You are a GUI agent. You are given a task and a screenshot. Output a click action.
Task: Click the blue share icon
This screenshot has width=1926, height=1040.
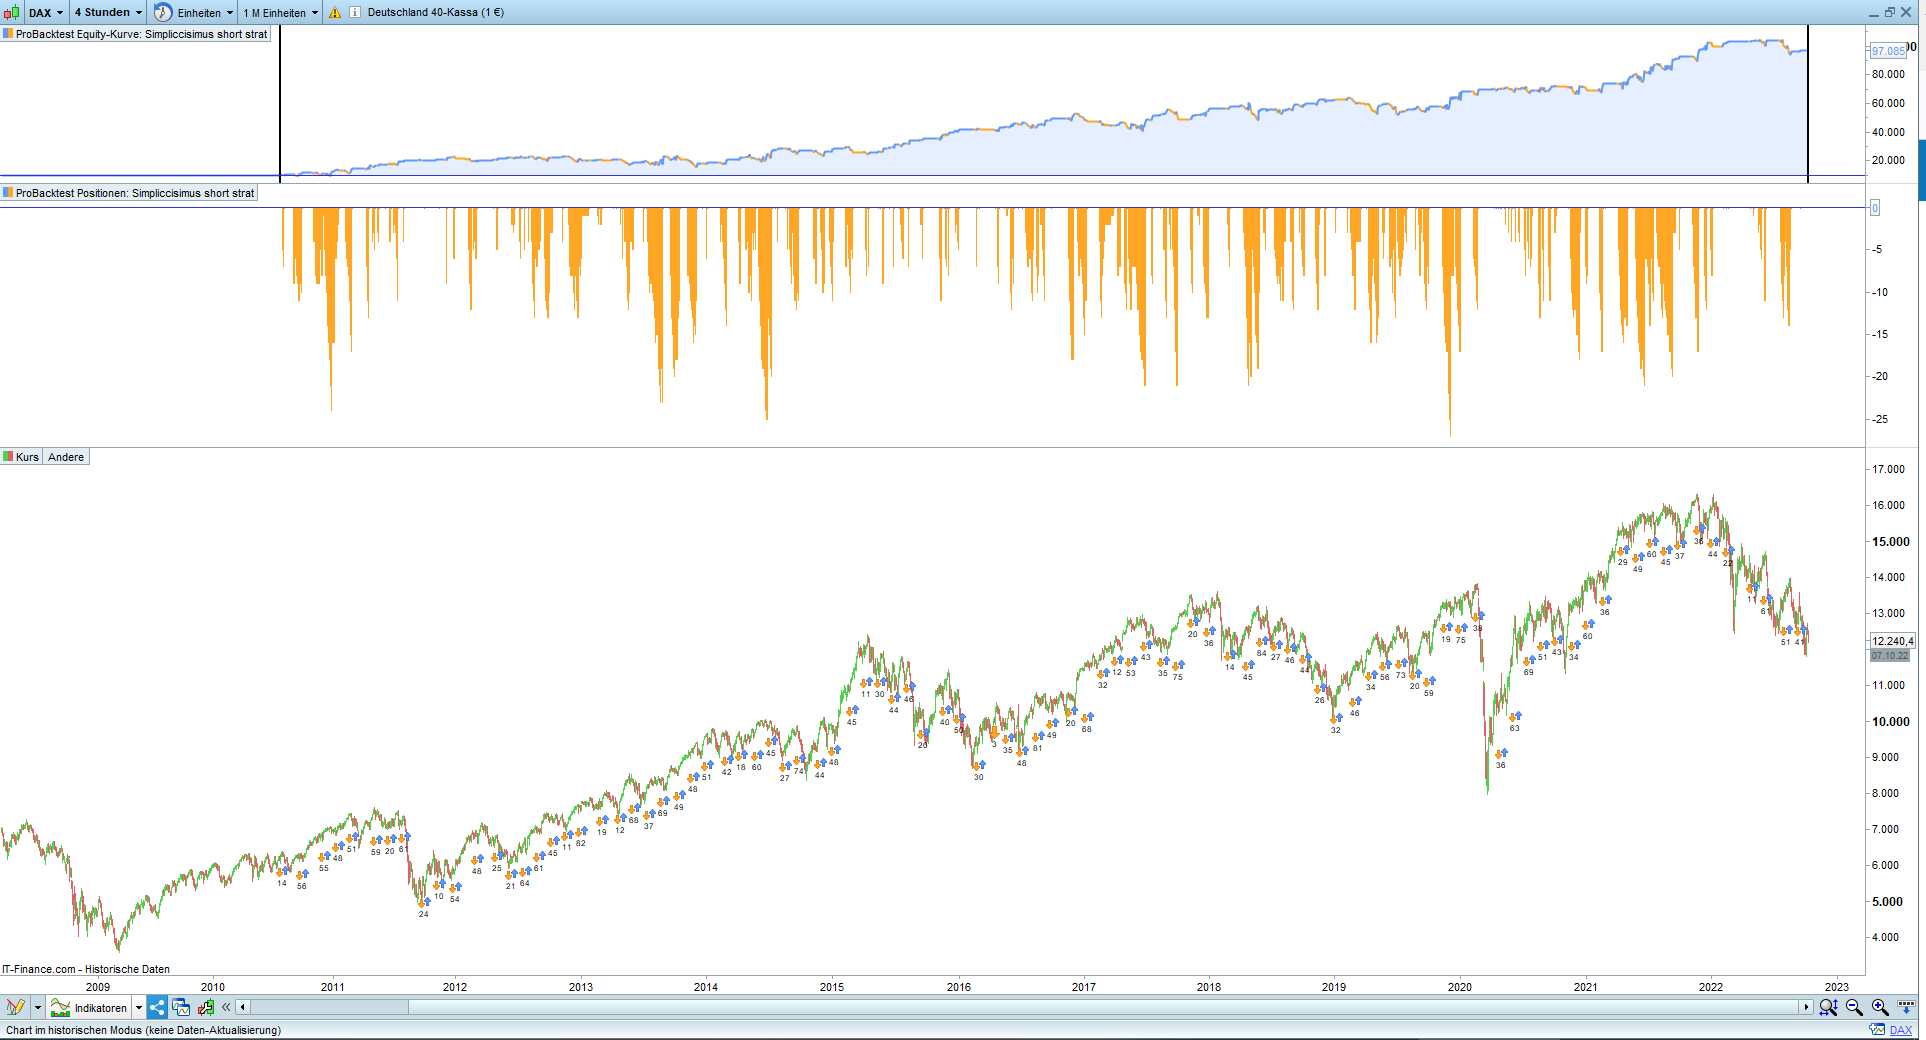pos(157,1007)
